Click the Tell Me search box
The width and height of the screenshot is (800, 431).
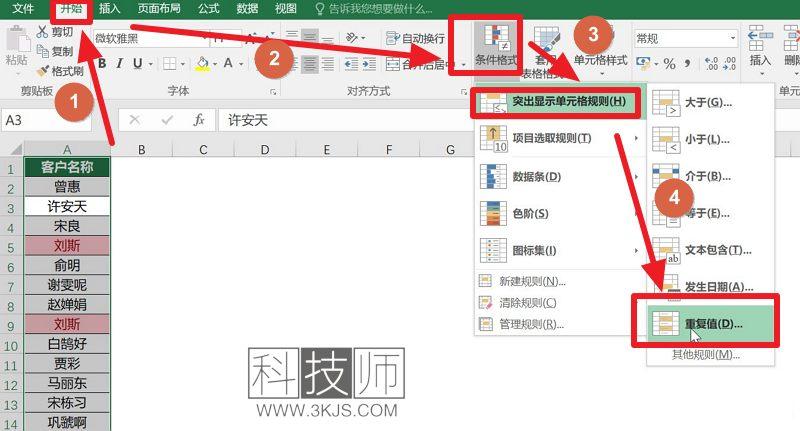point(374,9)
